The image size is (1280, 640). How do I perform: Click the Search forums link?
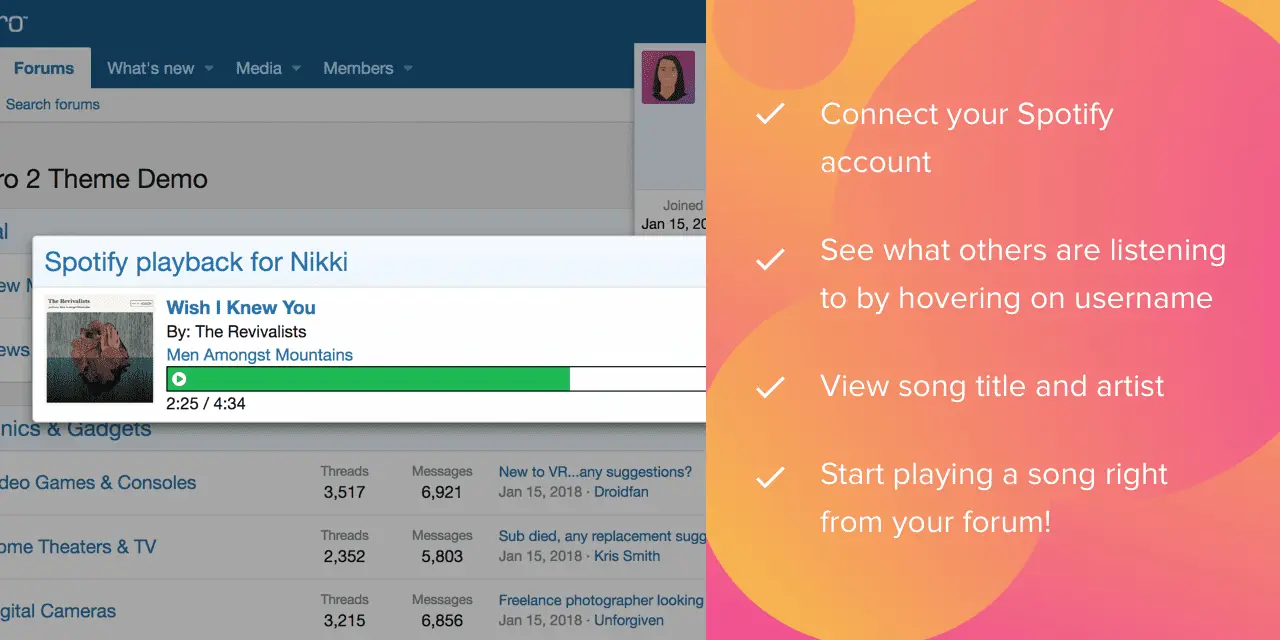52,104
